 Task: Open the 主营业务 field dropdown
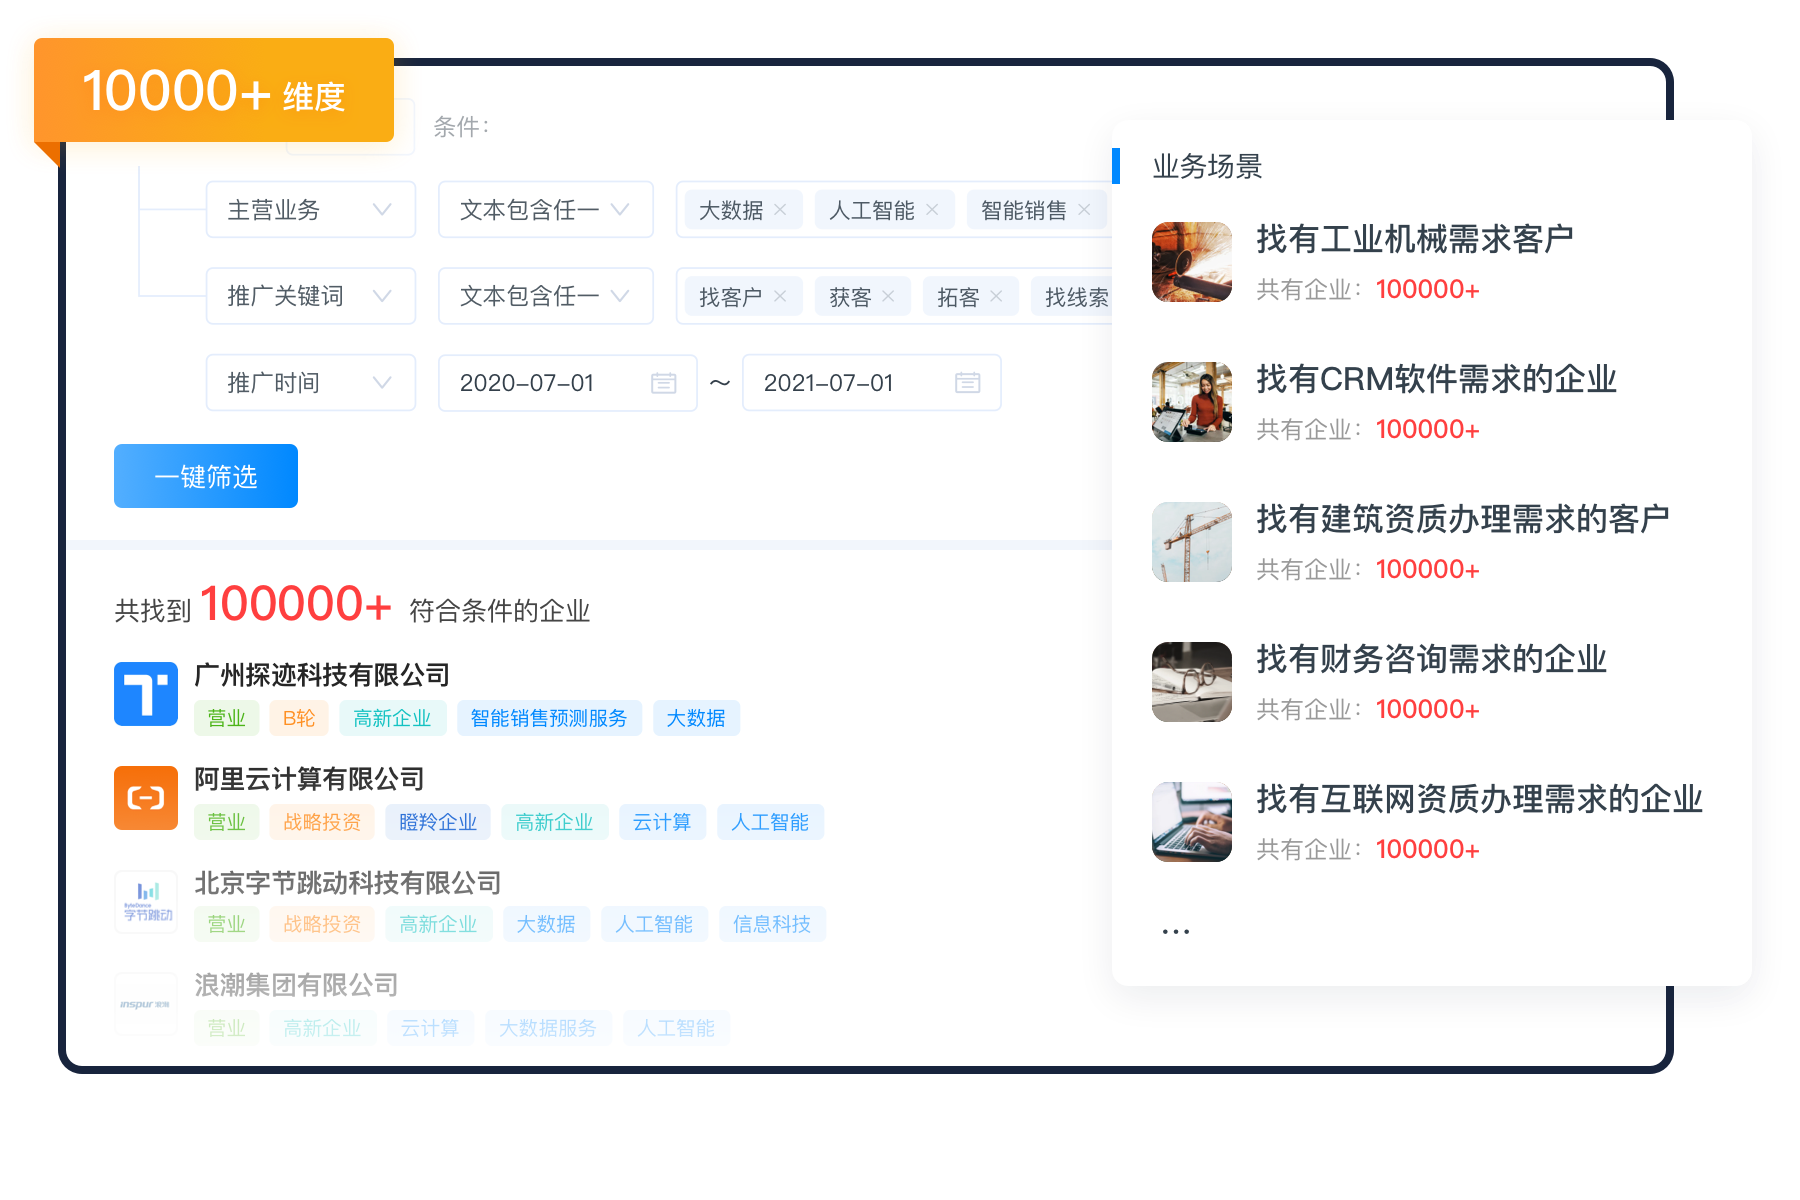[x=311, y=210]
